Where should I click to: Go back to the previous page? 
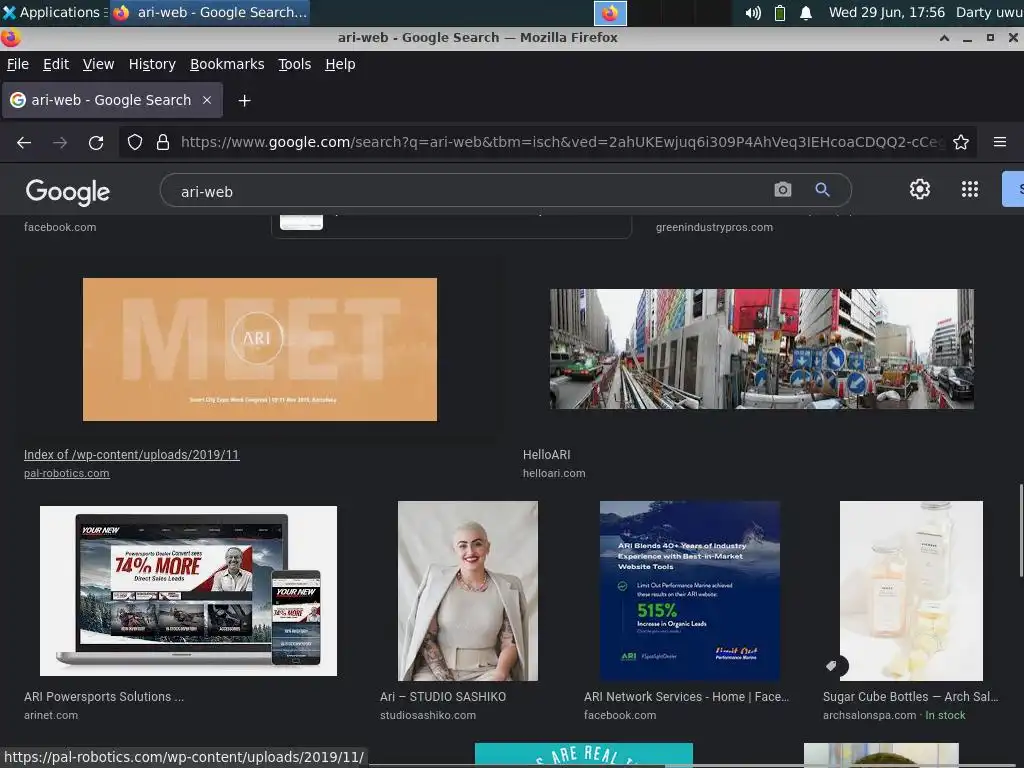[x=24, y=142]
